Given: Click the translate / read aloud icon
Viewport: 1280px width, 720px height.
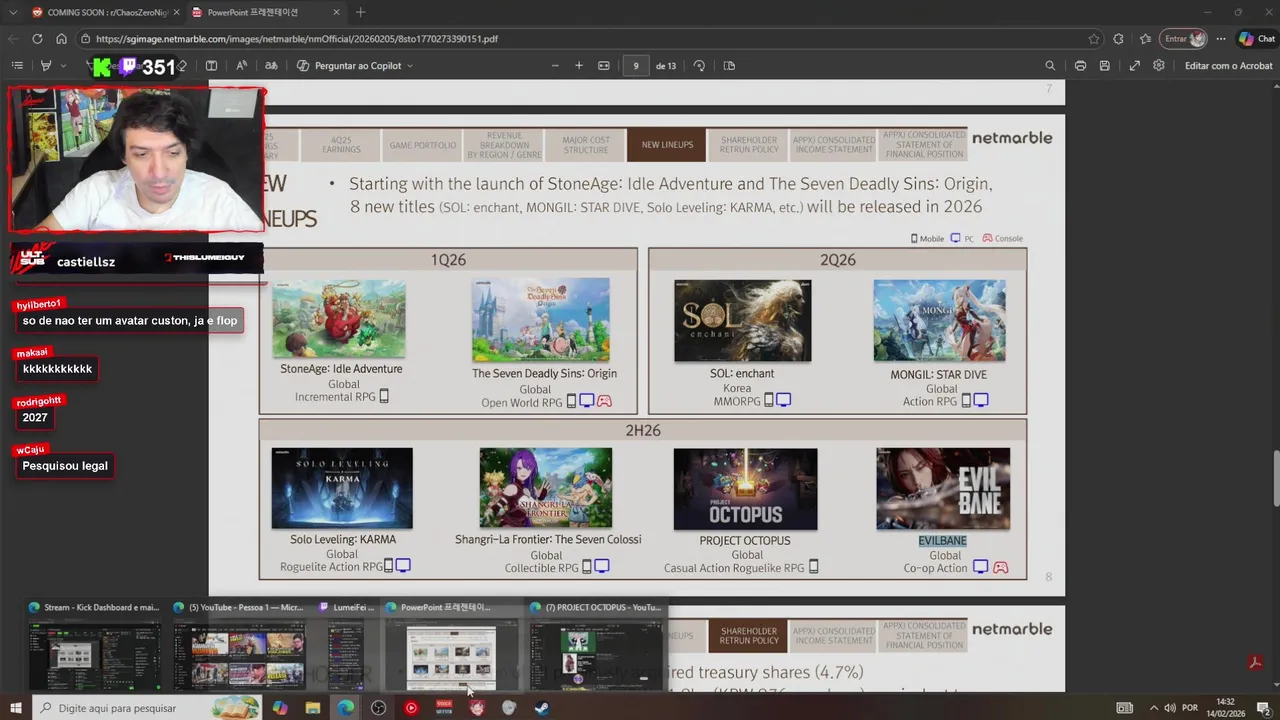Looking at the screenshot, I should (271, 66).
